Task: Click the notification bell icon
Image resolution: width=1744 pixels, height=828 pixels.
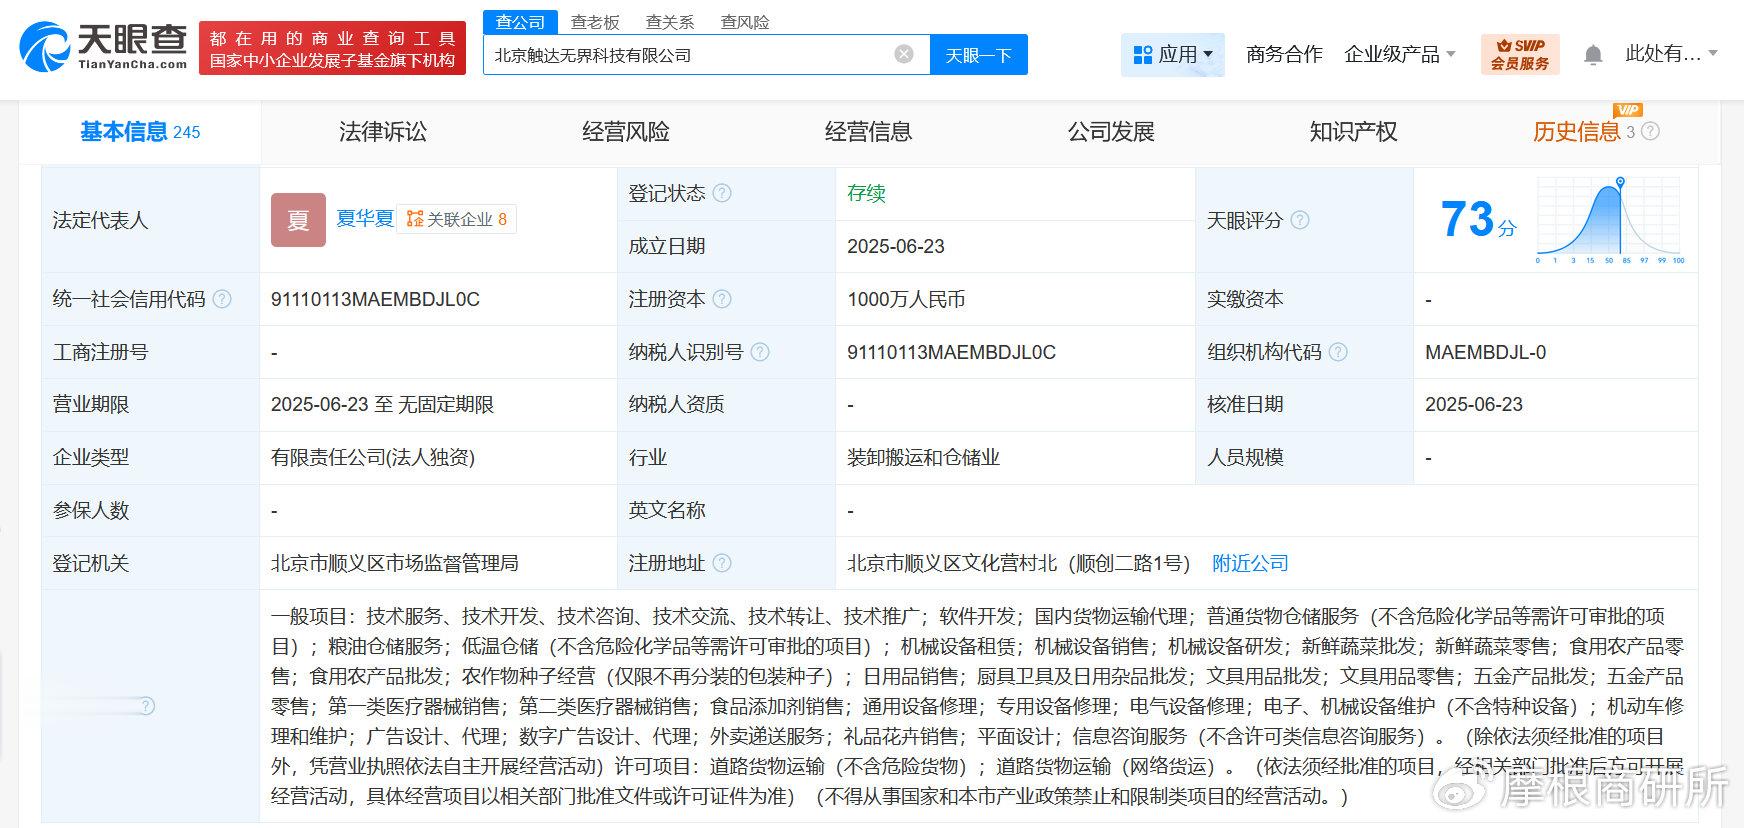Action: pyautogui.click(x=1593, y=55)
